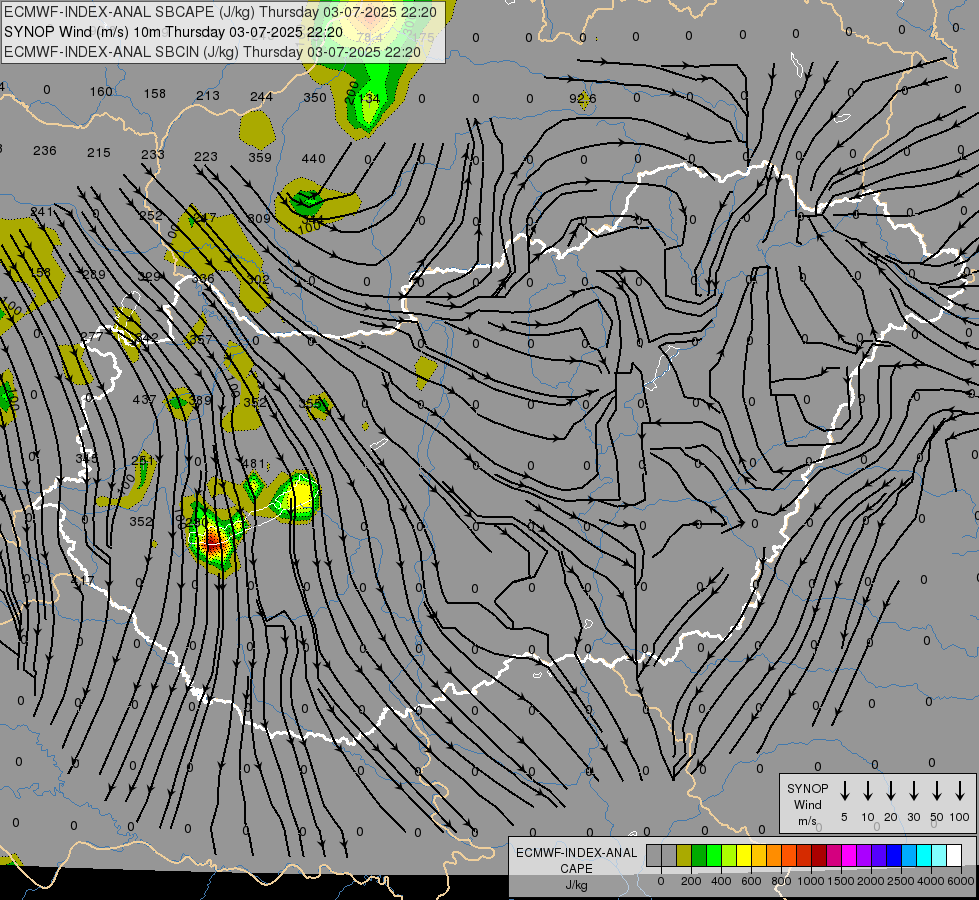Click the SYNOP Wind 10m header line
The image size is (979, 900).
(x=173, y=32)
